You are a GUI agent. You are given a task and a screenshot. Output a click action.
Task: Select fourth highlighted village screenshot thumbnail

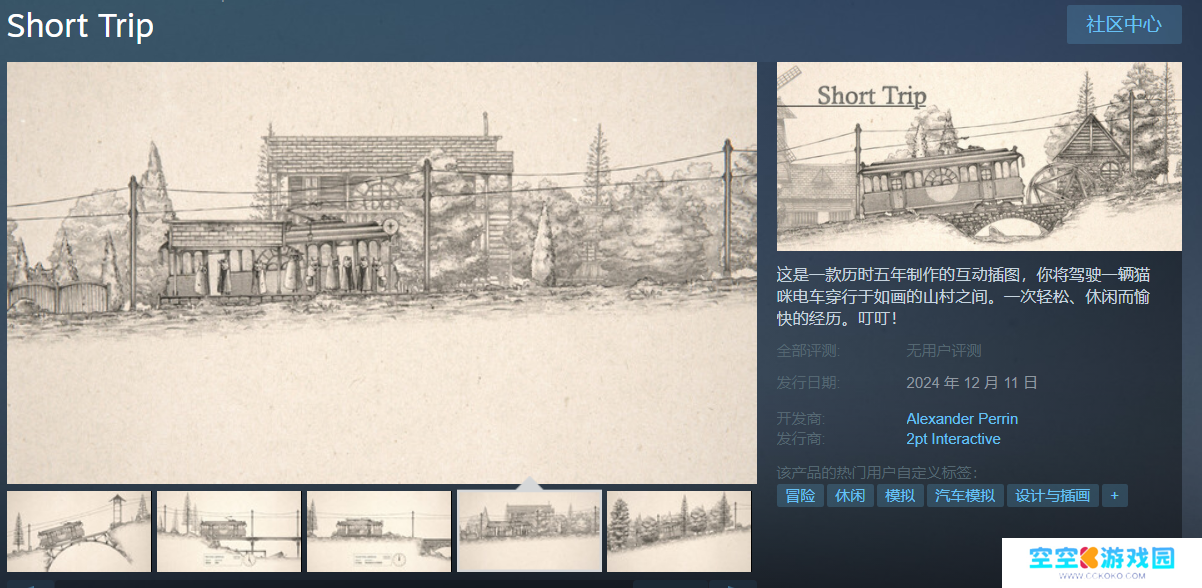pos(529,531)
